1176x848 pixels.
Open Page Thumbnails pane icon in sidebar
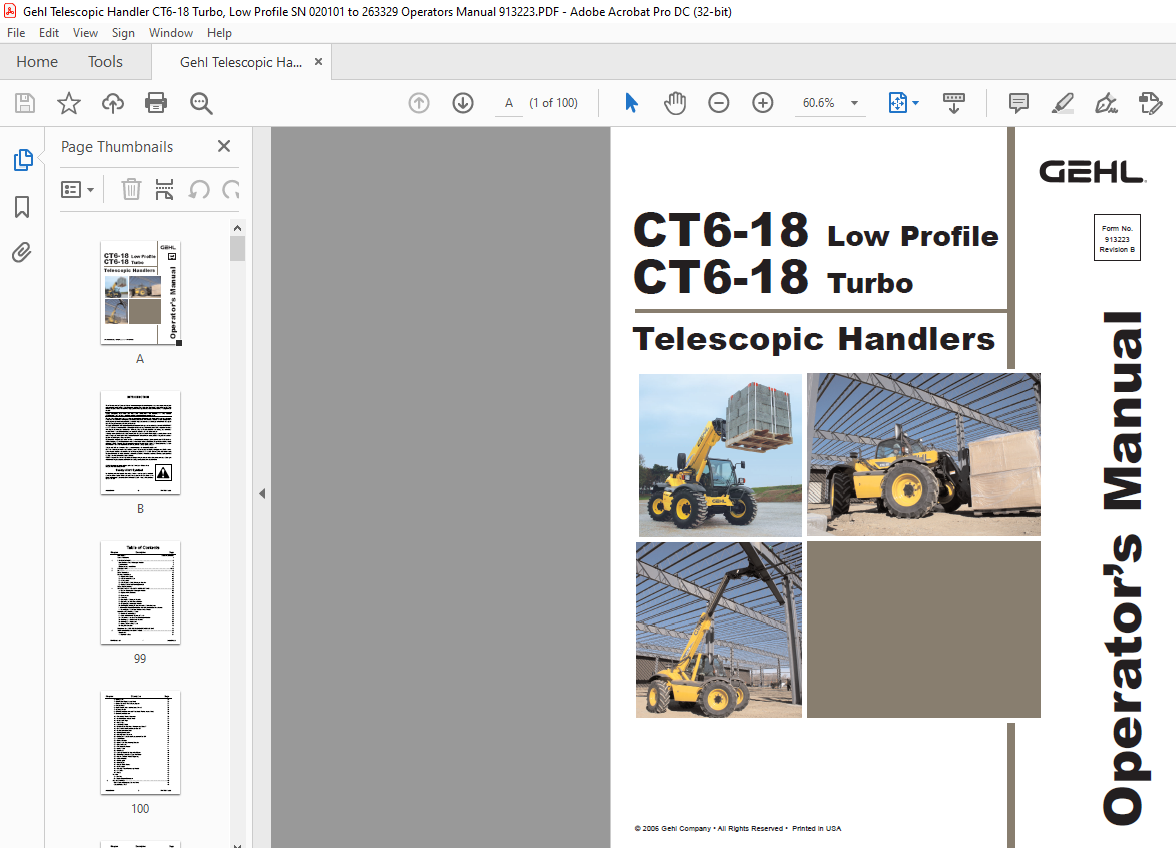22,160
